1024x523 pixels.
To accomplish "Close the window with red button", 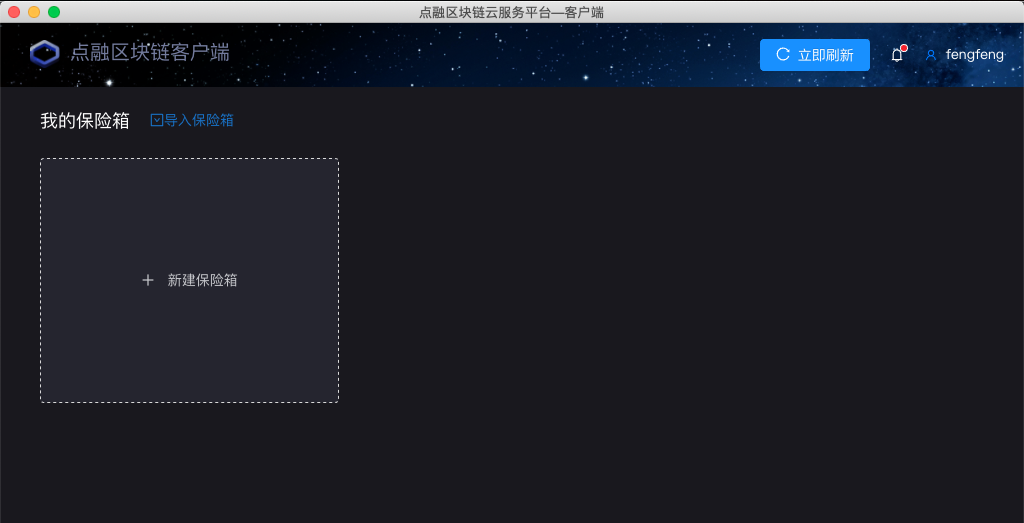I will (x=14, y=12).
